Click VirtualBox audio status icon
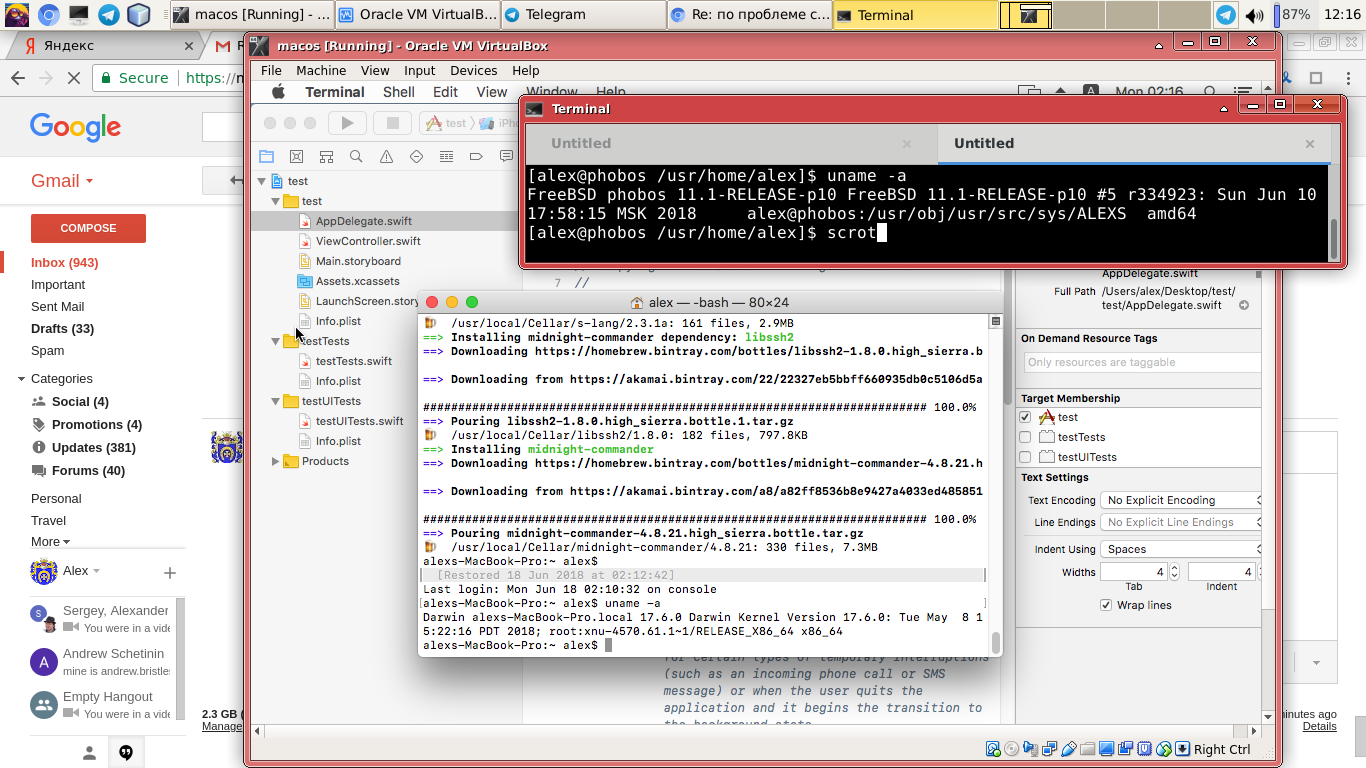 (x=1031, y=749)
